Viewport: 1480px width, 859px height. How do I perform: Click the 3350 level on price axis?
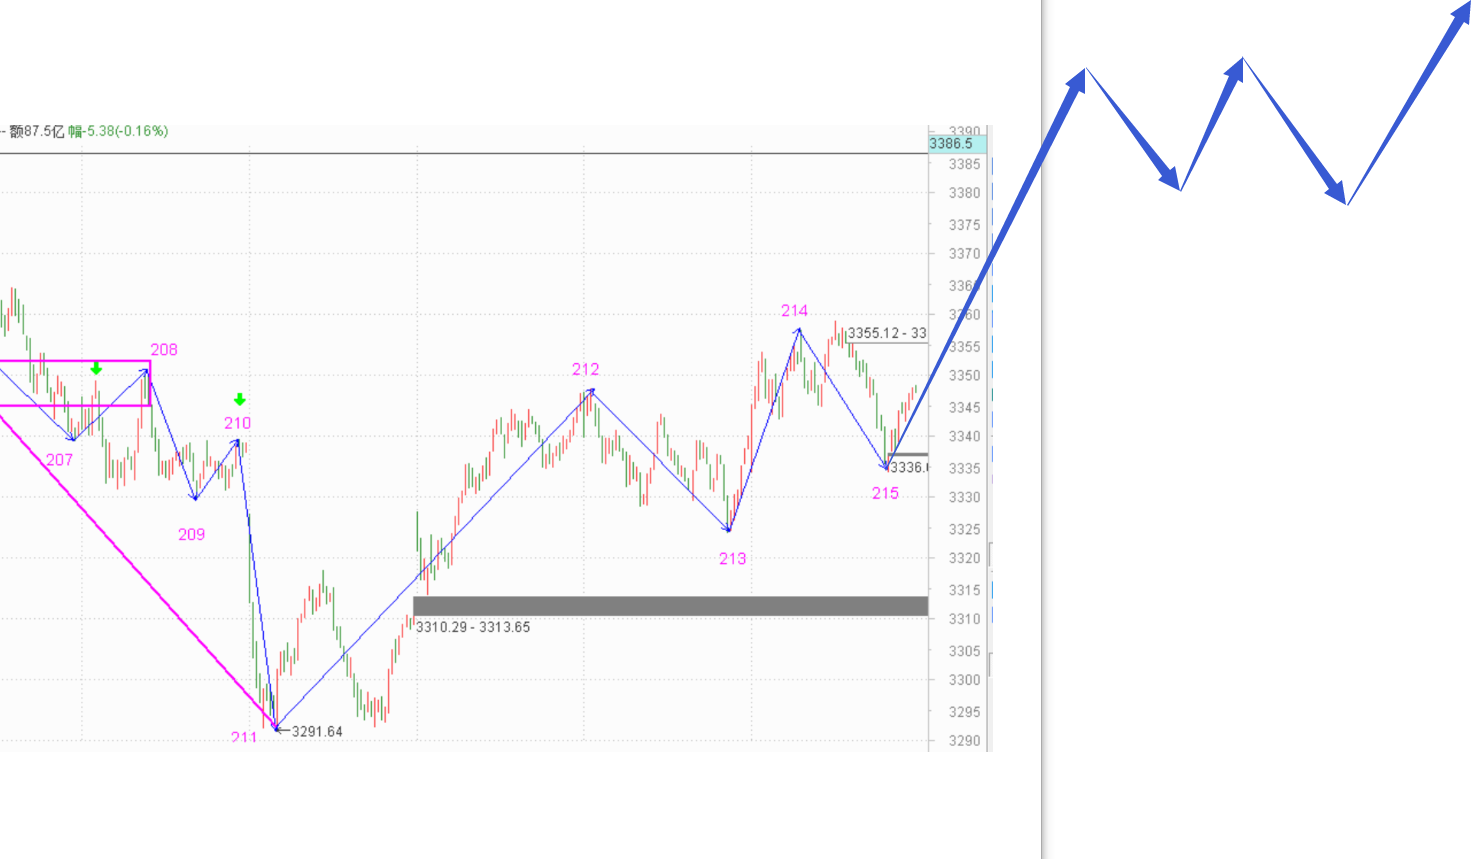pos(964,376)
